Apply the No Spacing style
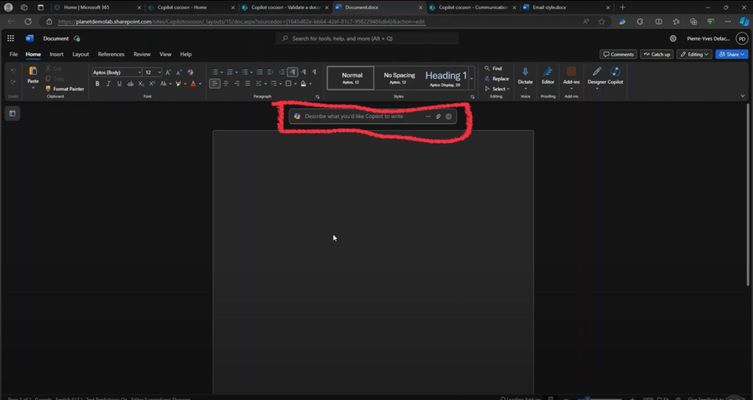The width and height of the screenshot is (753, 400). point(399,78)
